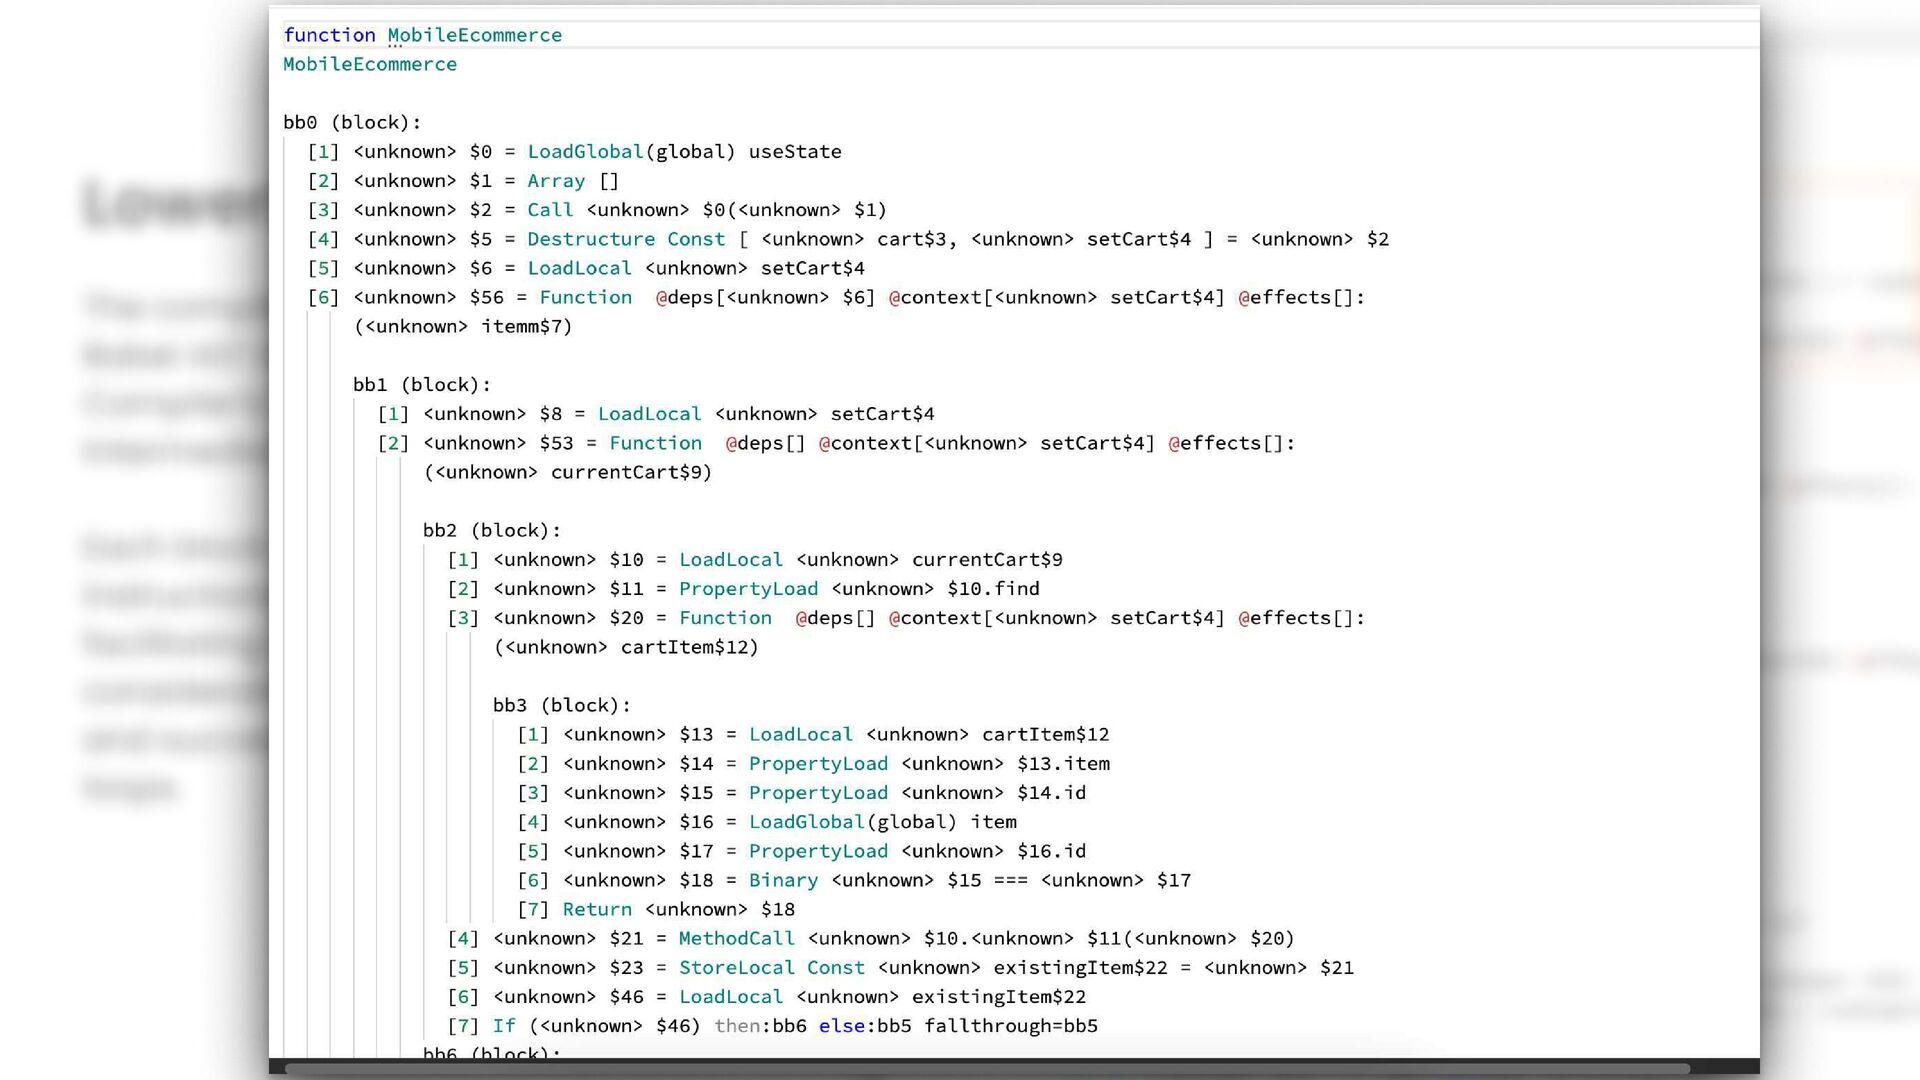Select the '(<unknown> currentCart$9)' parameter line
Screen dimensions: 1920x1080
tap(568, 472)
